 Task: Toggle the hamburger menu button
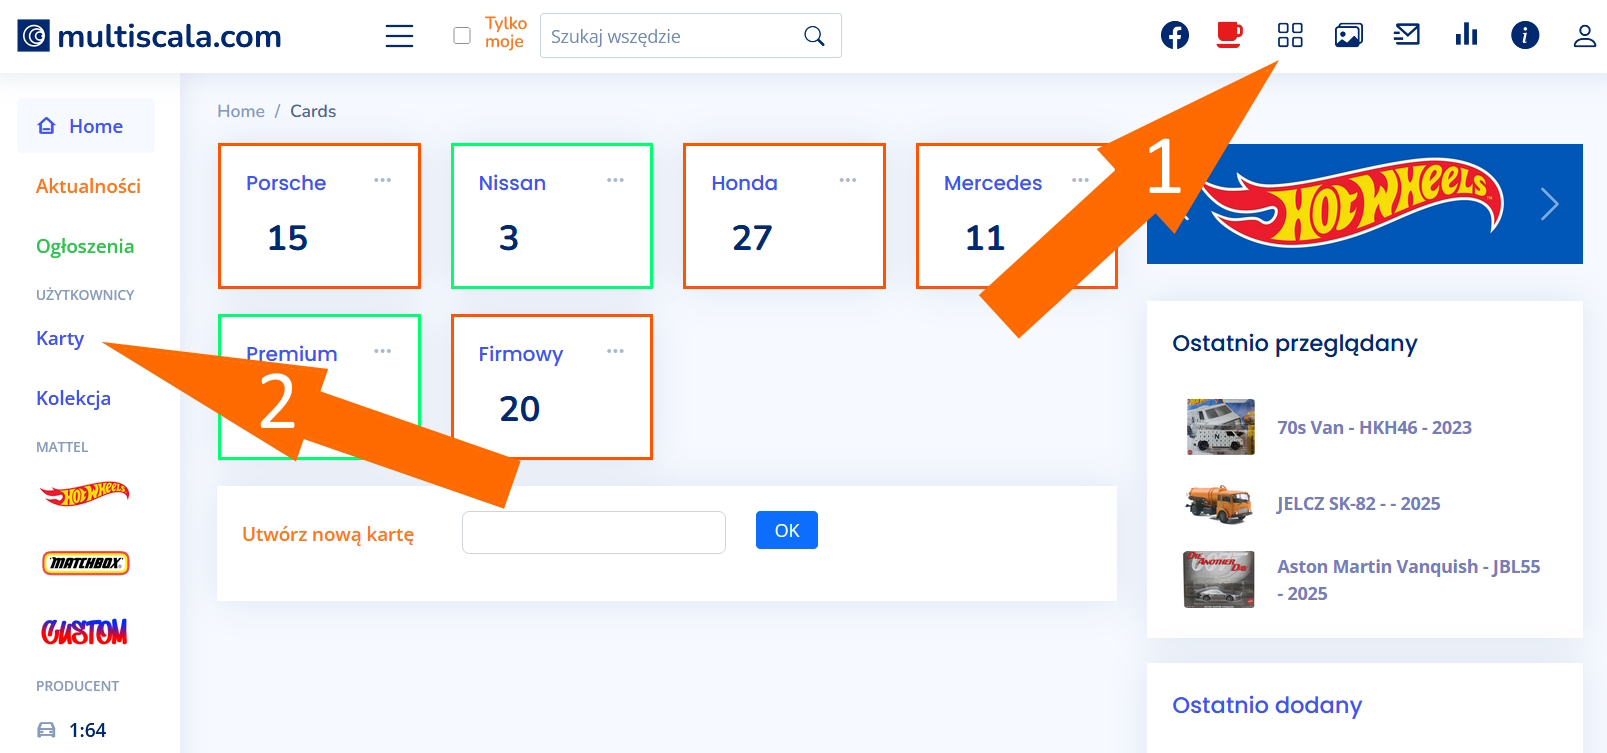399,36
